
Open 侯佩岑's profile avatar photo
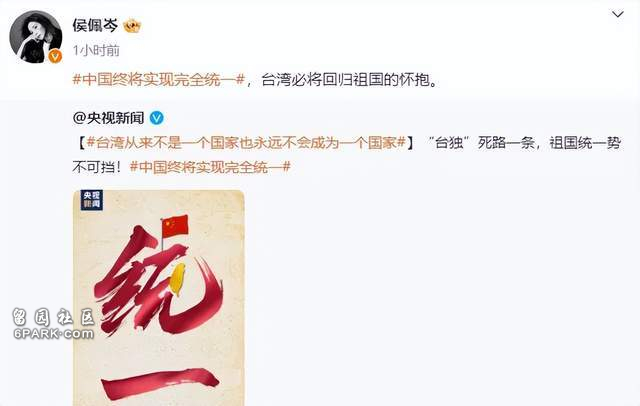point(36,37)
